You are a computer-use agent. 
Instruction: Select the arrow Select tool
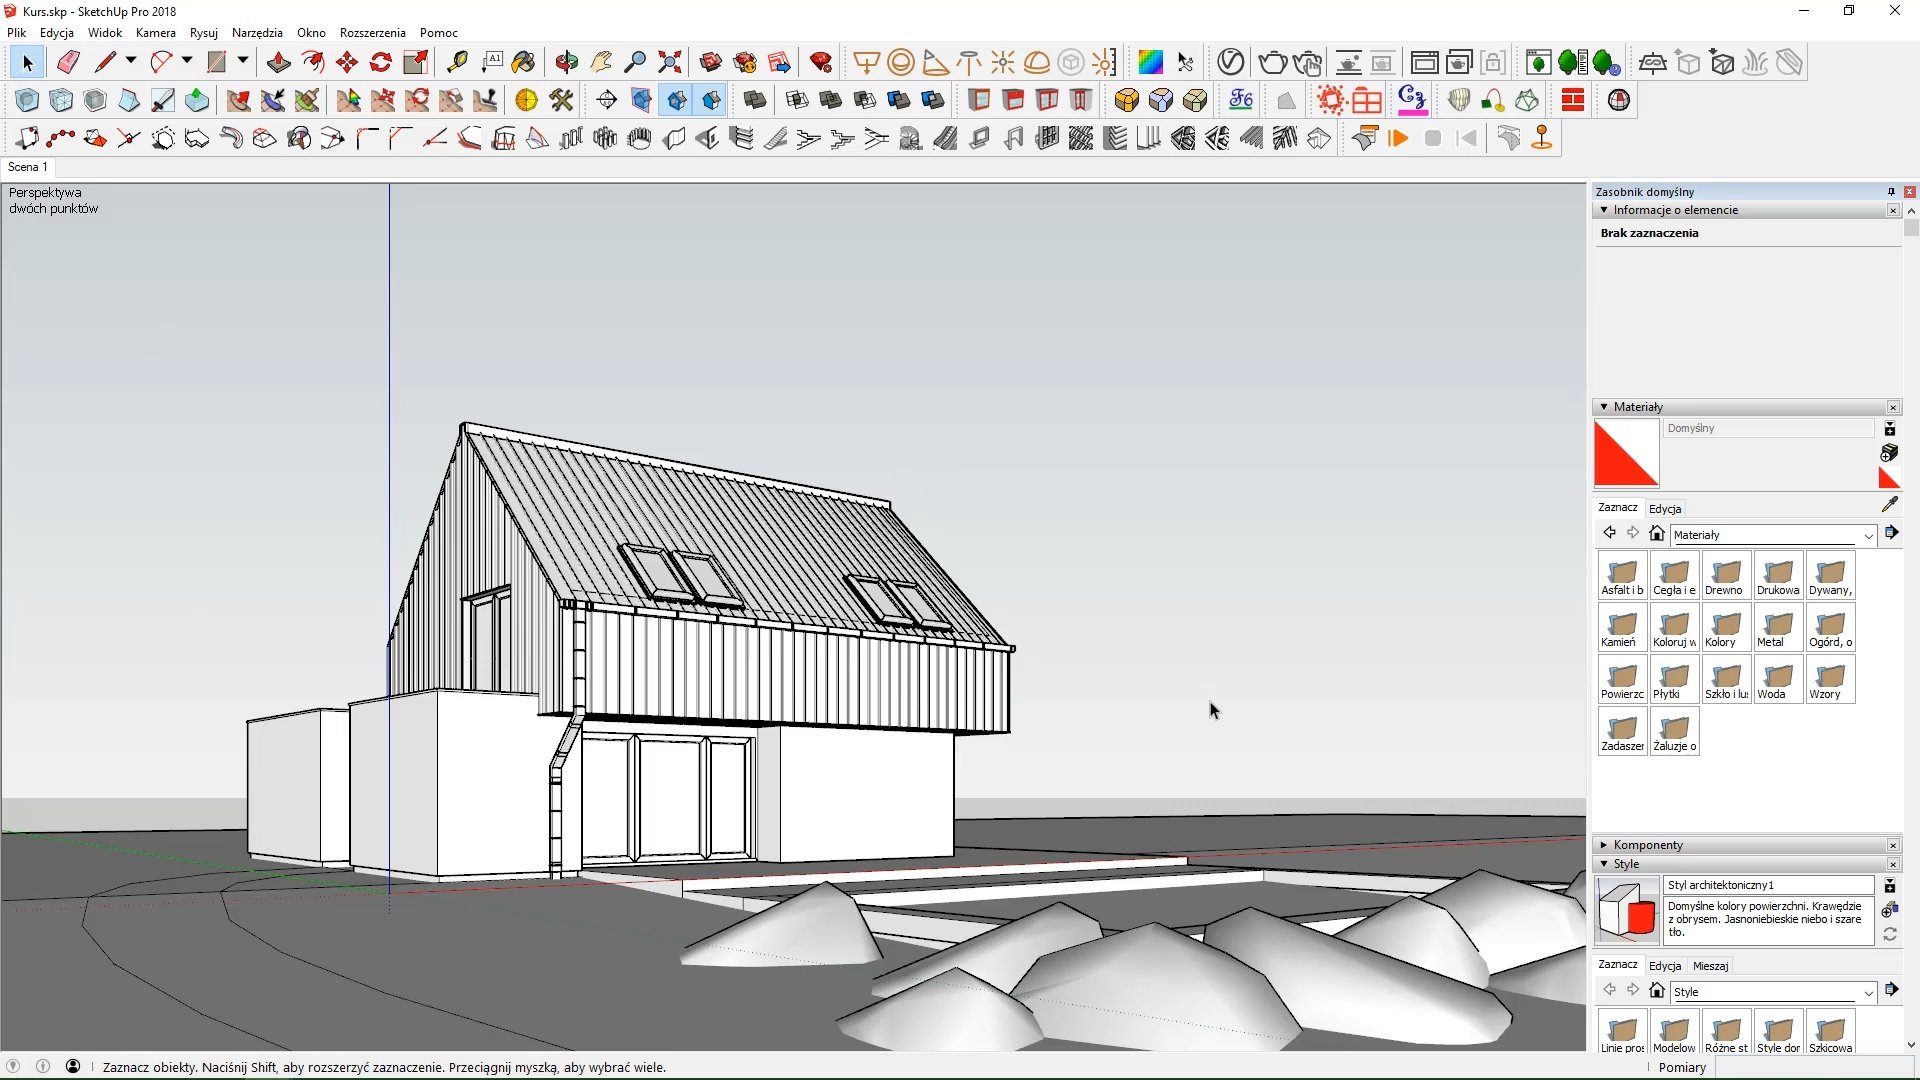(27, 63)
